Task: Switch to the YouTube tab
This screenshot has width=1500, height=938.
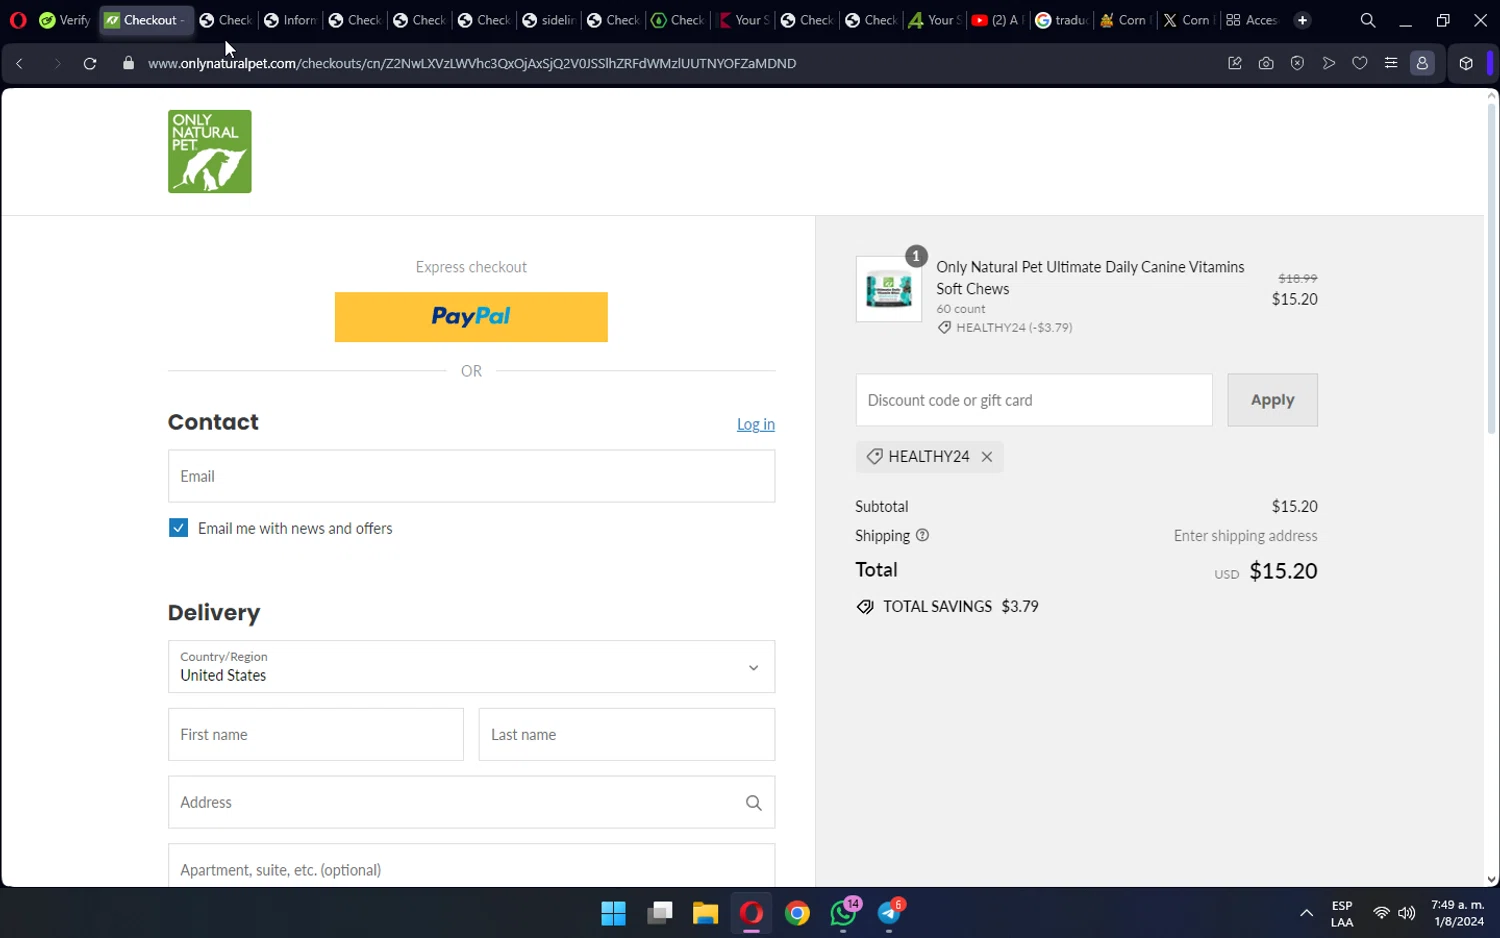Action: pos(996,20)
